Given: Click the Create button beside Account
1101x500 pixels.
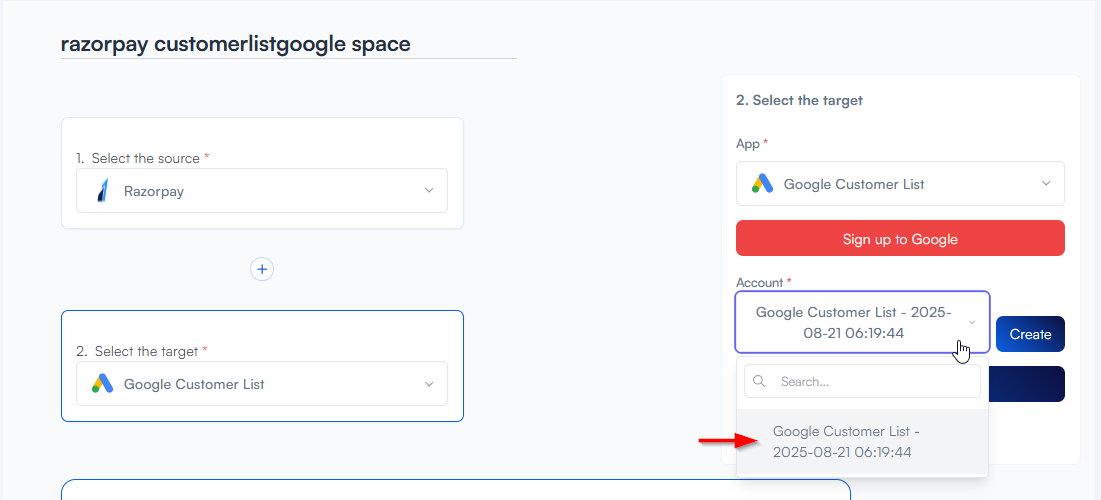Looking at the screenshot, I should (x=1030, y=334).
